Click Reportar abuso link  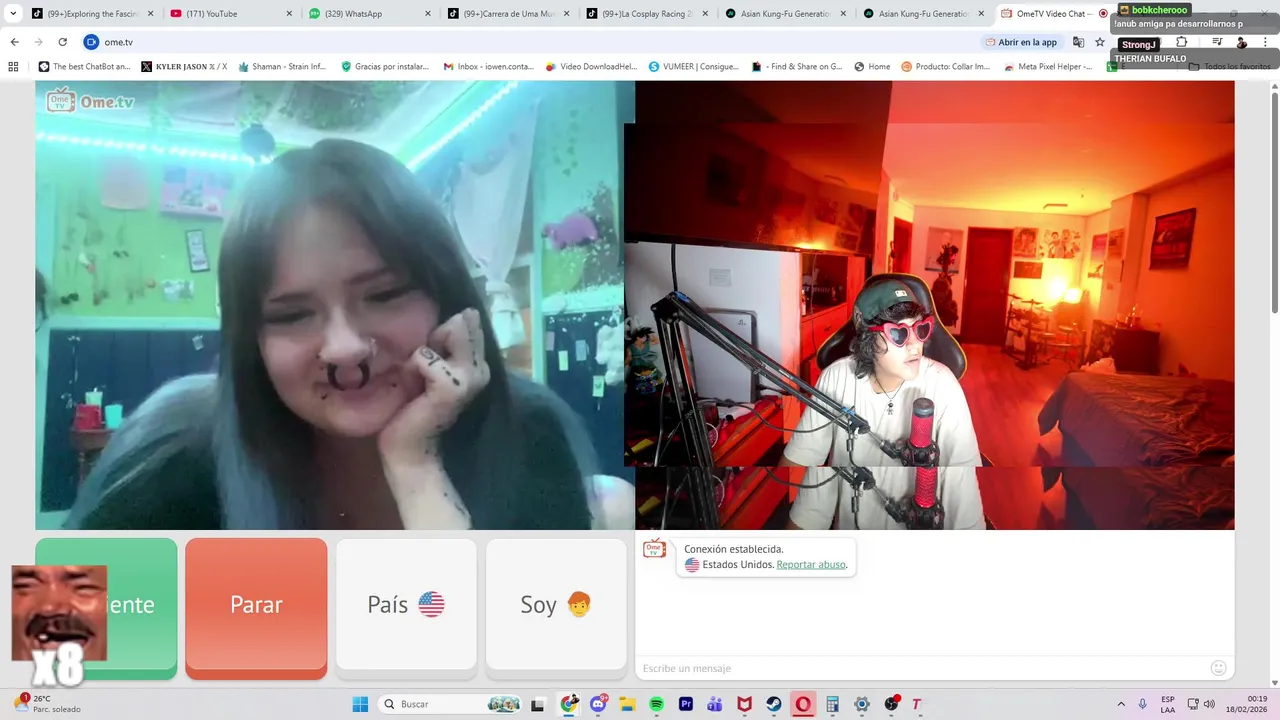tap(811, 564)
